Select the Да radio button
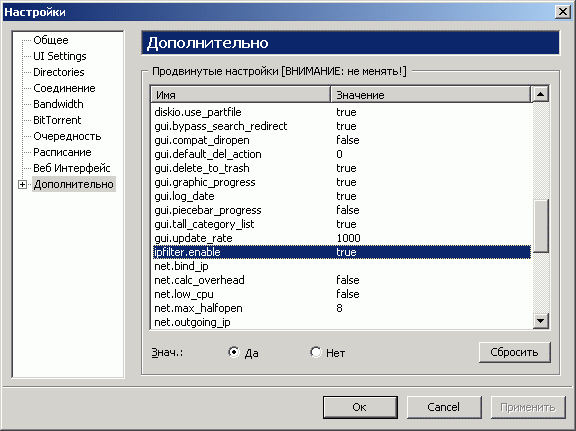 (234, 352)
